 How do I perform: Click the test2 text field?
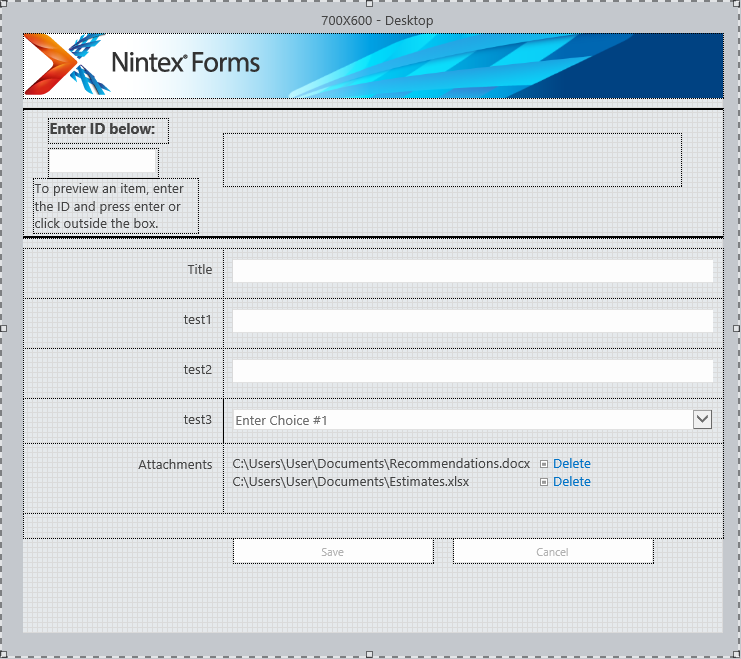[473, 371]
